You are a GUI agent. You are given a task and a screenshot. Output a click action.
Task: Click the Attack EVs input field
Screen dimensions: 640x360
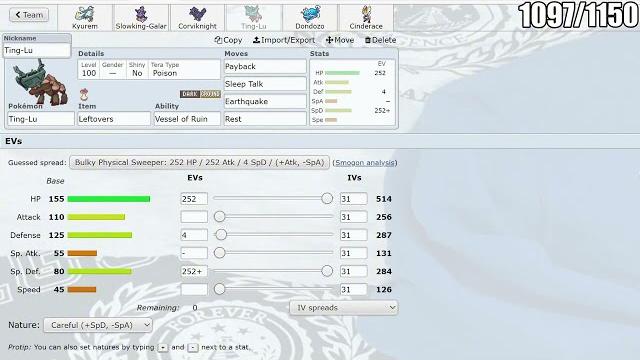click(194, 217)
